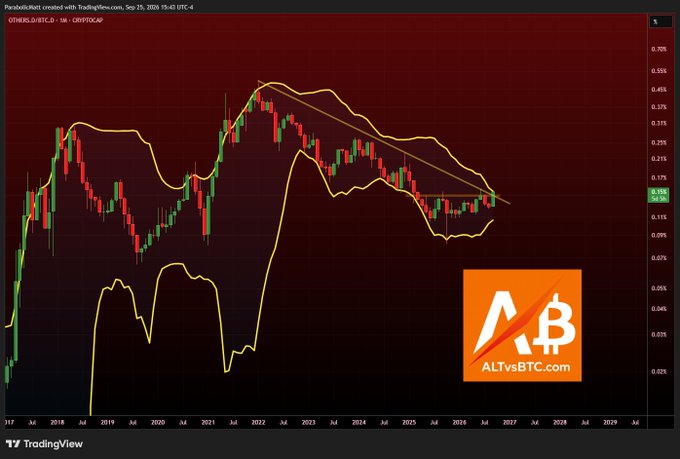The height and width of the screenshot is (459, 680).
Task: Click the 2022 time axis label
Action: (258, 422)
